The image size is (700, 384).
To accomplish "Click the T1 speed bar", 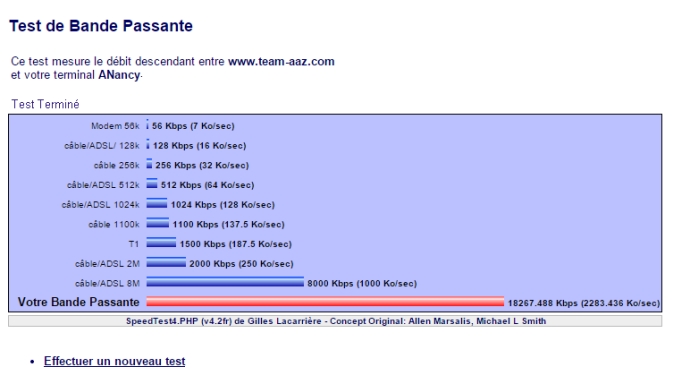I will click(x=161, y=242).
